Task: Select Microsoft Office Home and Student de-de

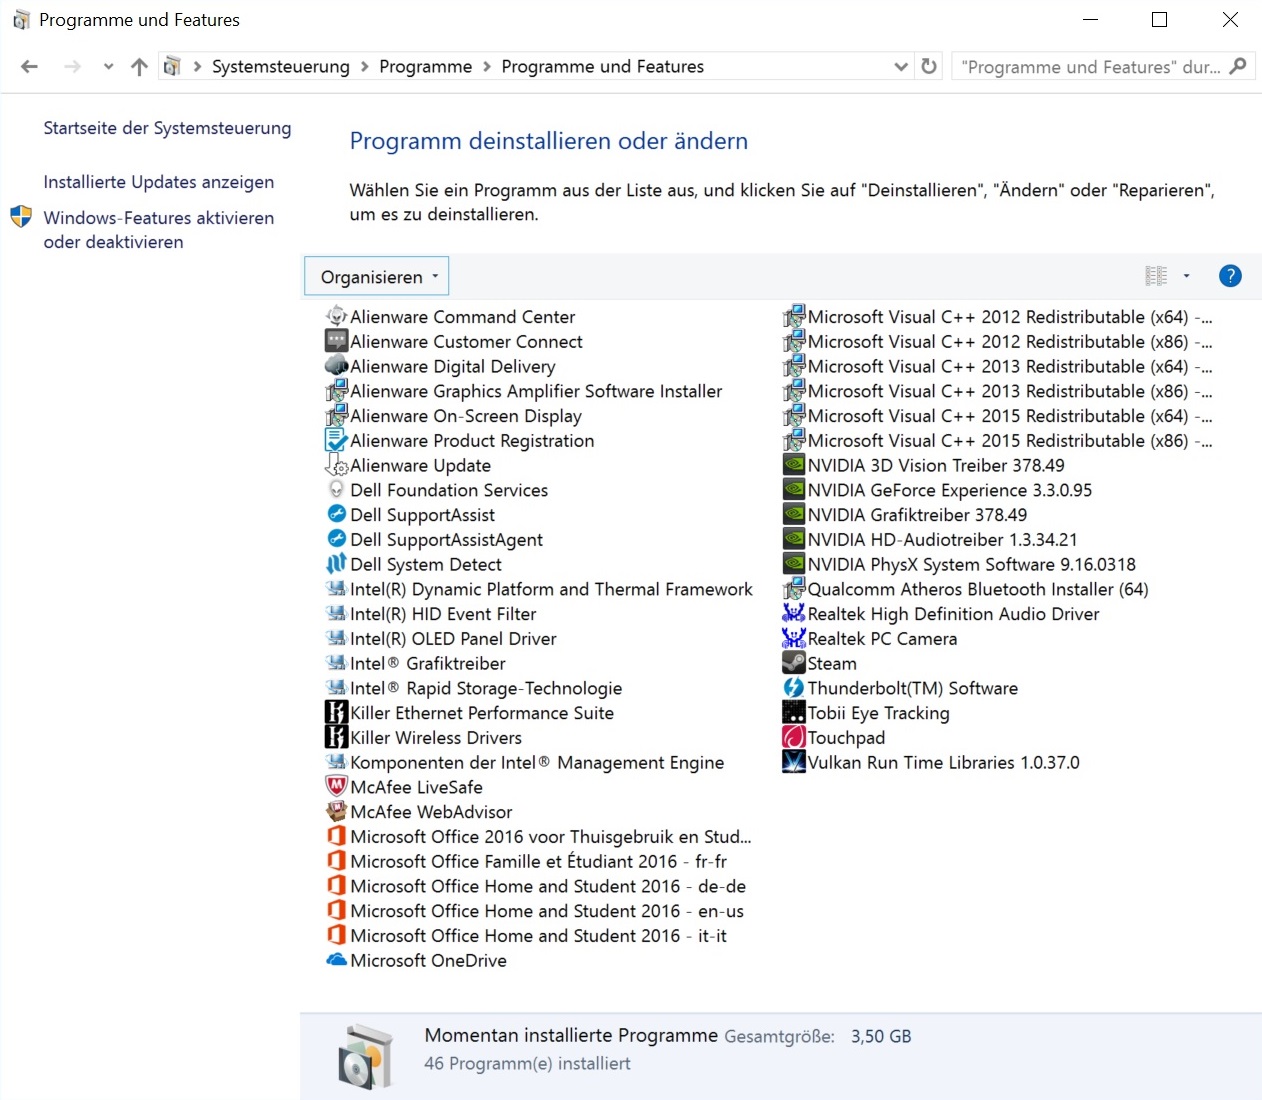Action: click(x=536, y=886)
